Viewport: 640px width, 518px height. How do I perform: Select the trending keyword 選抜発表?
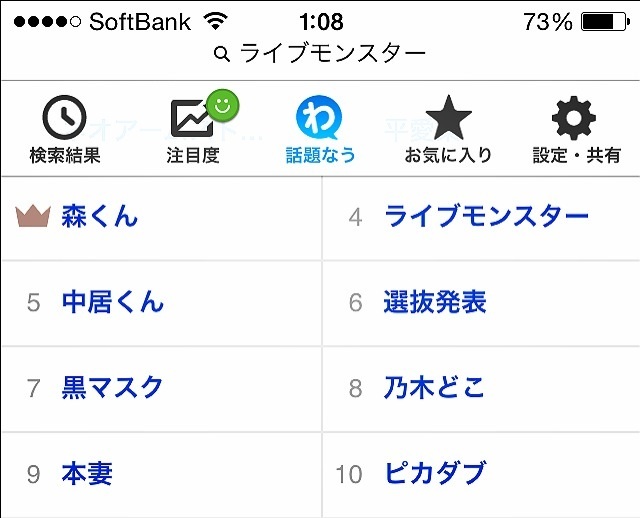(434, 302)
